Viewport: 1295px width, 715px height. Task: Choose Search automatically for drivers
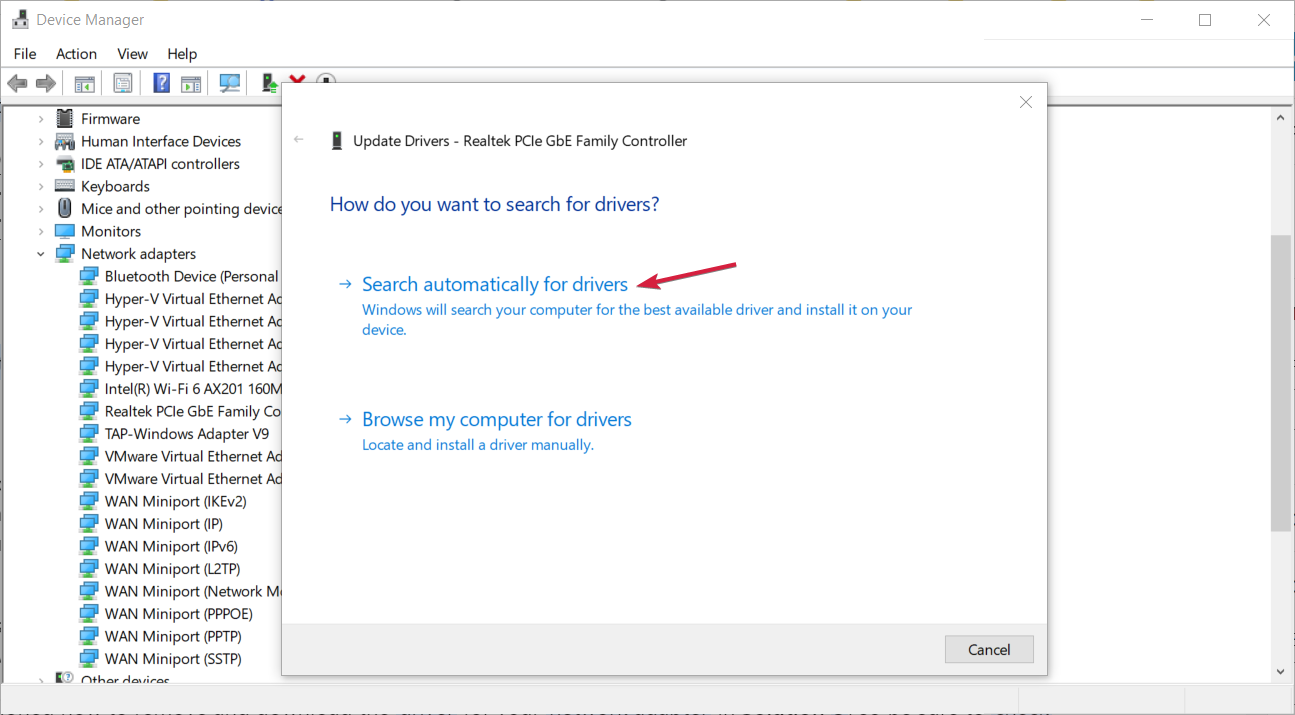tap(495, 284)
